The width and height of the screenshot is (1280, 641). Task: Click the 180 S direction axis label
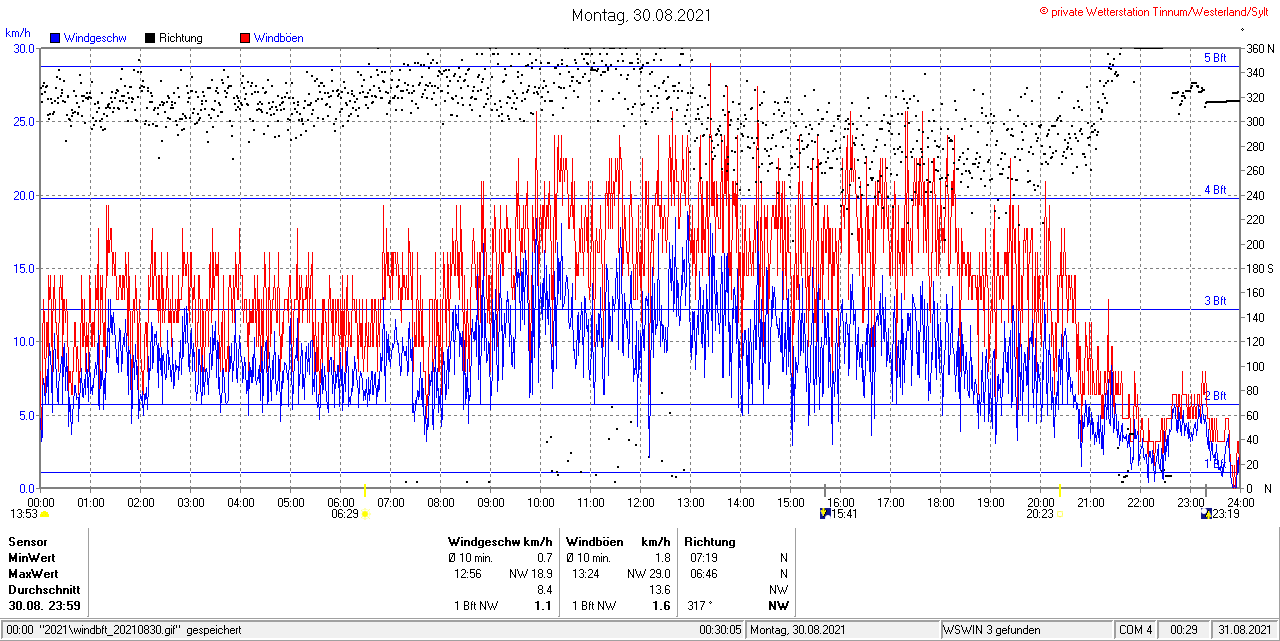click(1258, 268)
